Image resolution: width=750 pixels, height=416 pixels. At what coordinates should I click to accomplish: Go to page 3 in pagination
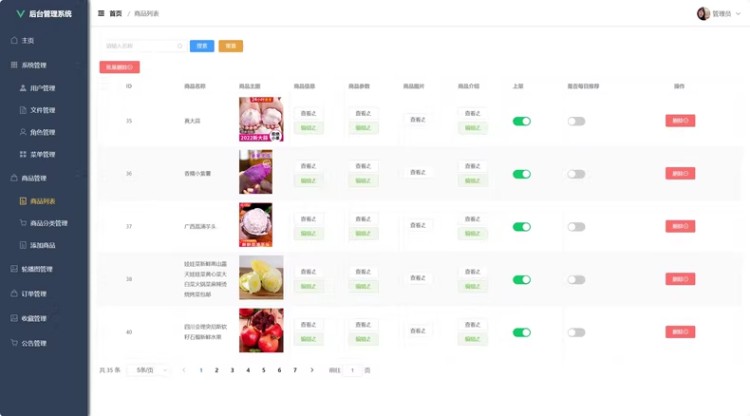pos(233,370)
